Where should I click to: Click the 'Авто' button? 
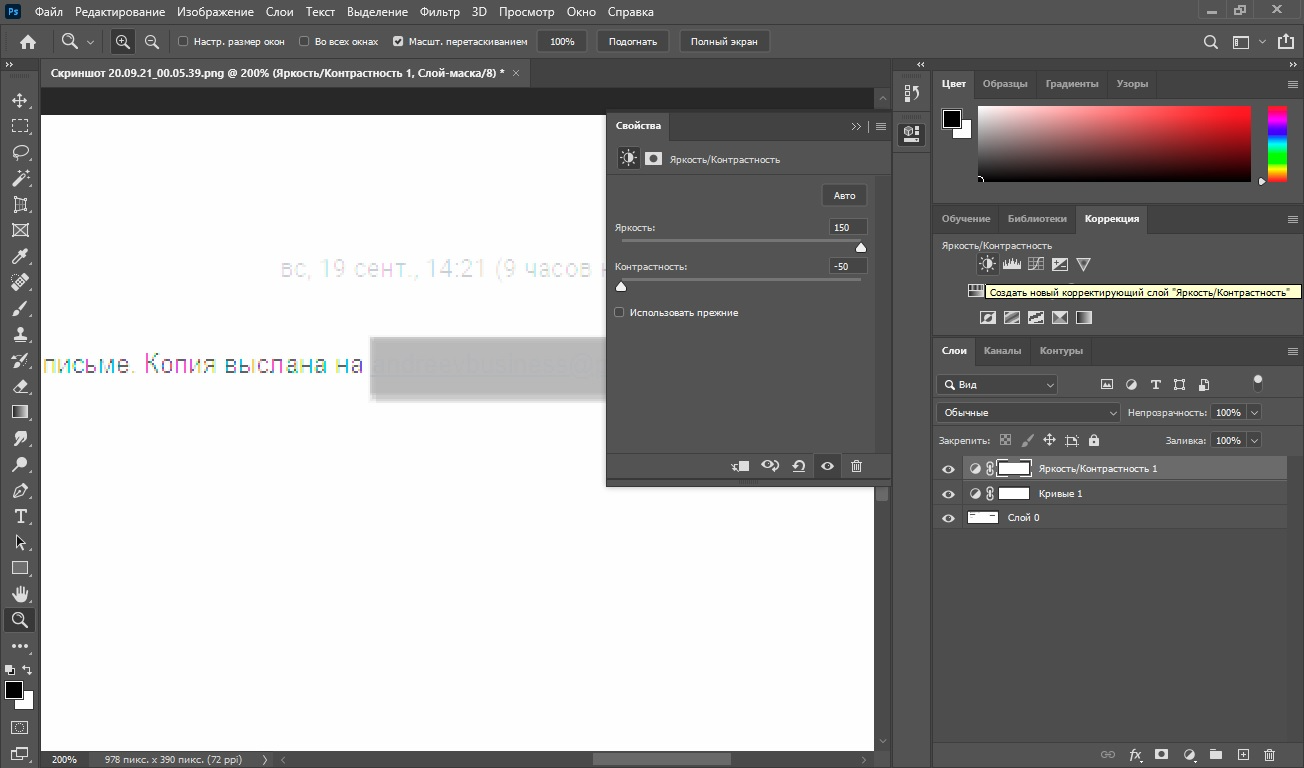pyautogui.click(x=844, y=196)
